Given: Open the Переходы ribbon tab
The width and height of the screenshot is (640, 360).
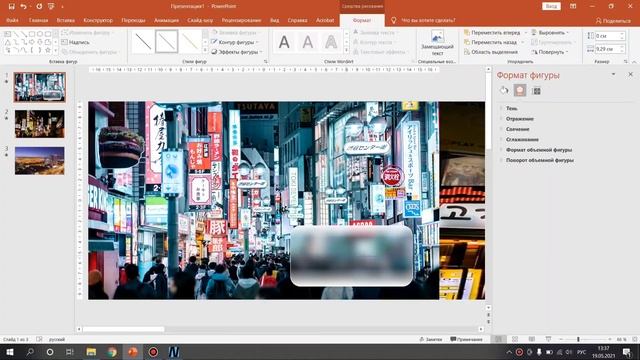Looking at the screenshot, I should (x=133, y=20).
